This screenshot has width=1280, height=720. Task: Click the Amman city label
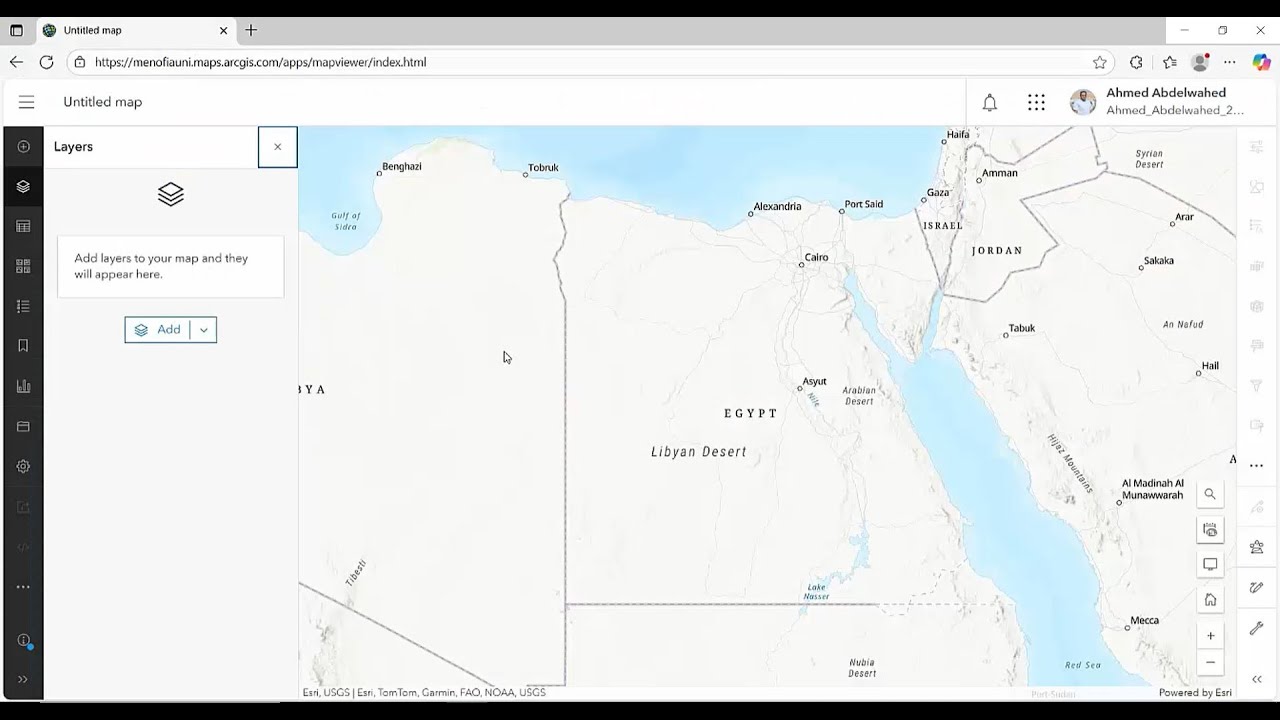(1000, 173)
